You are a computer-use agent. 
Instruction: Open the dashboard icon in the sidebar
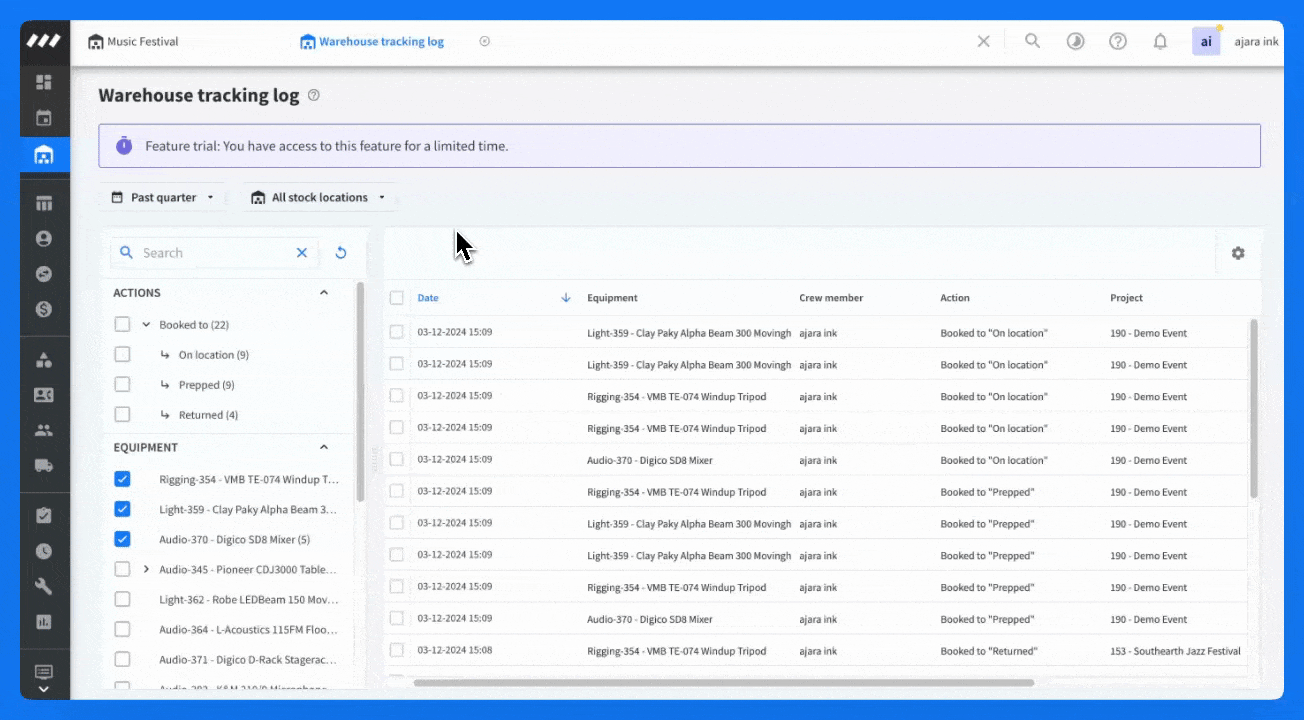[44, 82]
